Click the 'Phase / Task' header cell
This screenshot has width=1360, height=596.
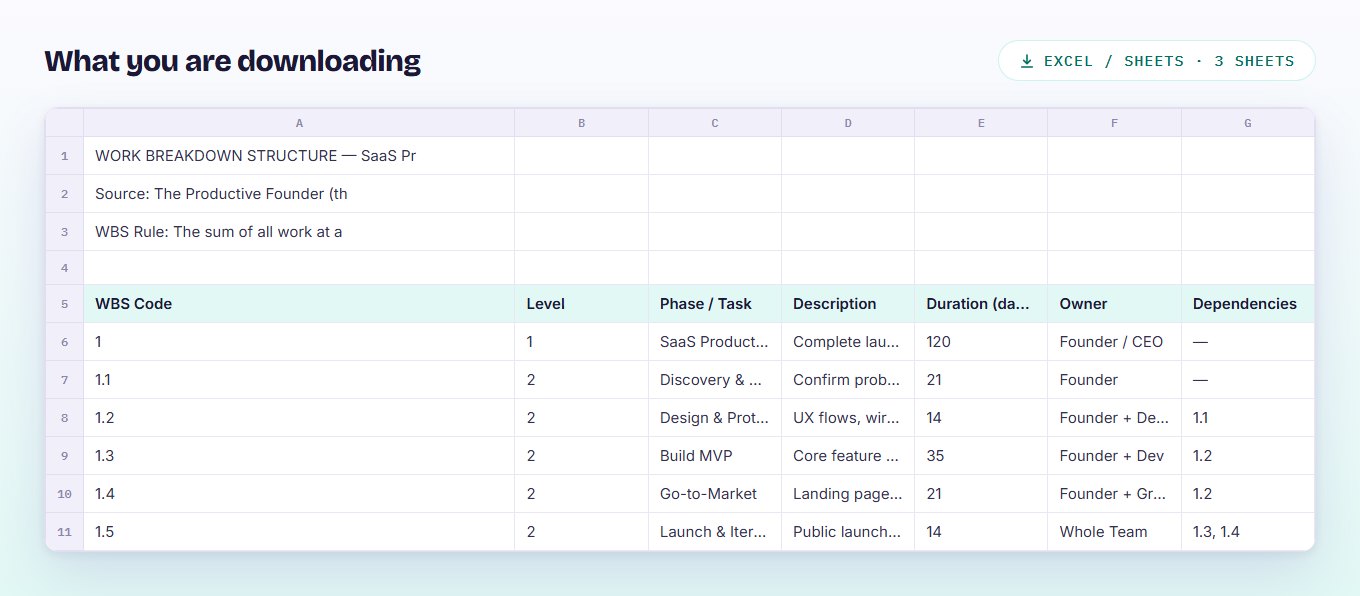click(715, 304)
